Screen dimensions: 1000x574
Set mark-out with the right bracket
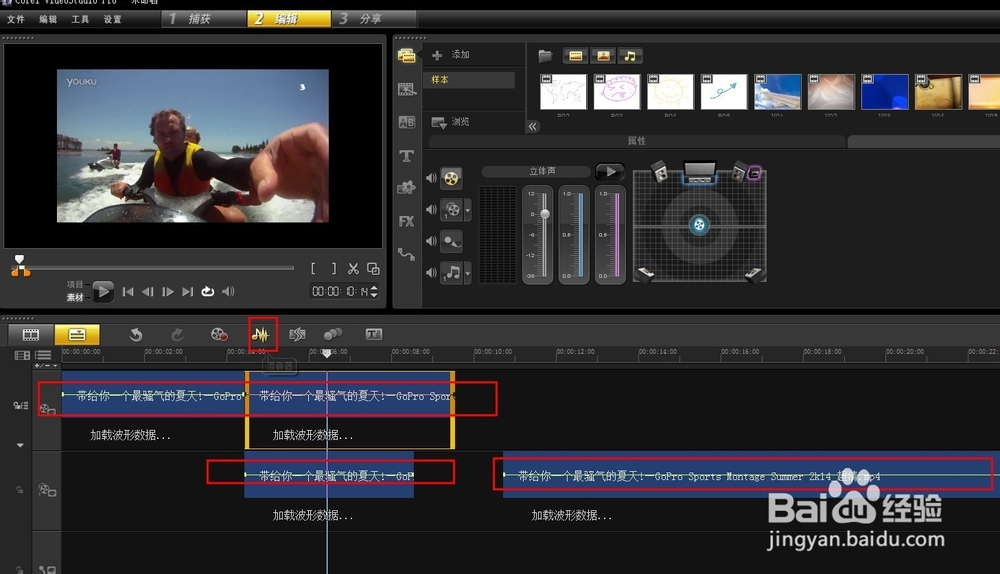pos(334,269)
